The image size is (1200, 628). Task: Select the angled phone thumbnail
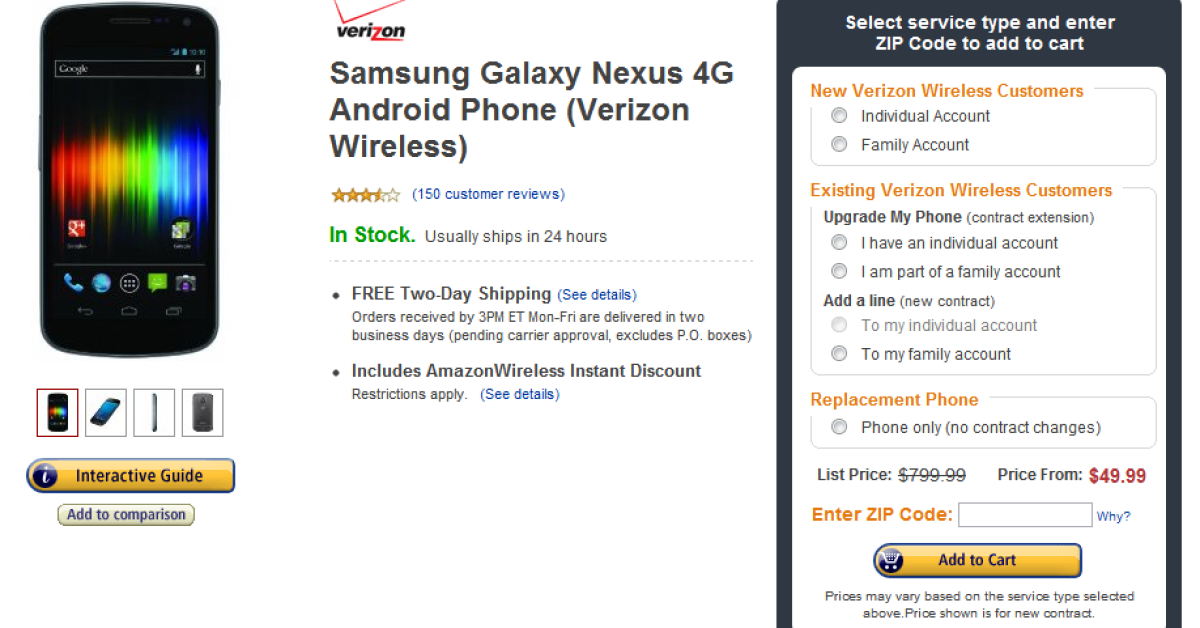click(x=106, y=413)
